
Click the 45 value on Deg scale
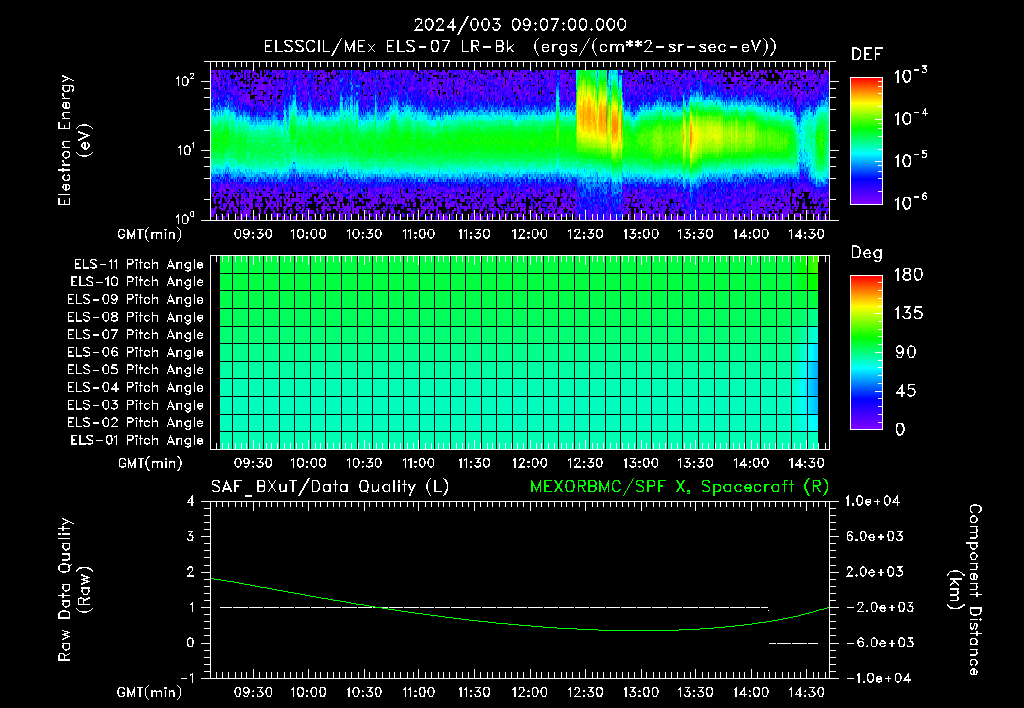[x=904, y=391]
